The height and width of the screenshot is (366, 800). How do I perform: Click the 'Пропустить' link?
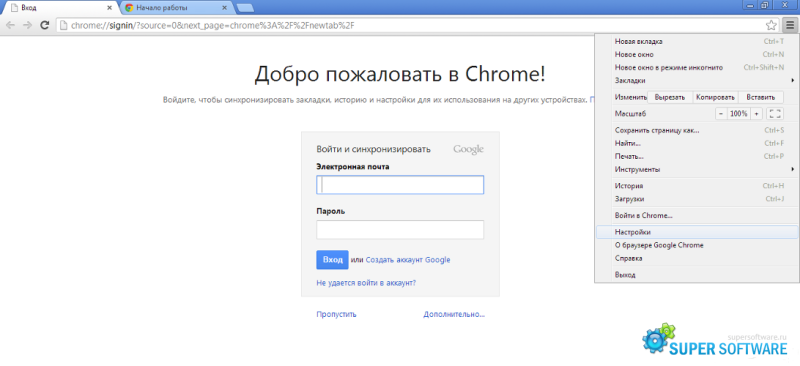(x=336, y=314)
